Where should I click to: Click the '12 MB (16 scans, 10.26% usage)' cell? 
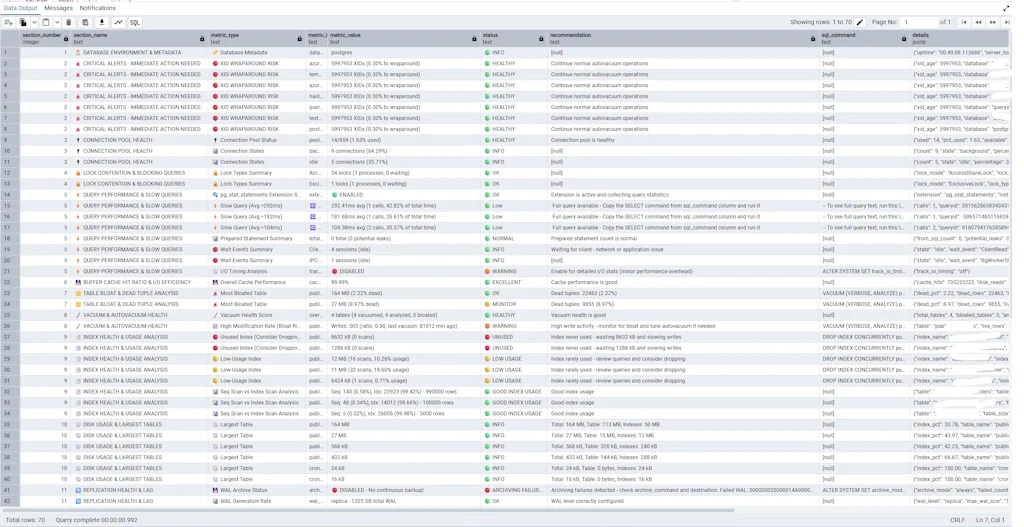click(x=404, y=359)
